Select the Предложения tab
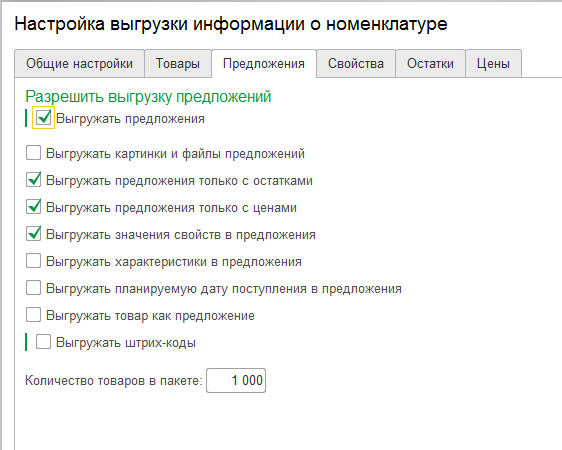Viewport: 562px width, 450px height. pos(264,63)
